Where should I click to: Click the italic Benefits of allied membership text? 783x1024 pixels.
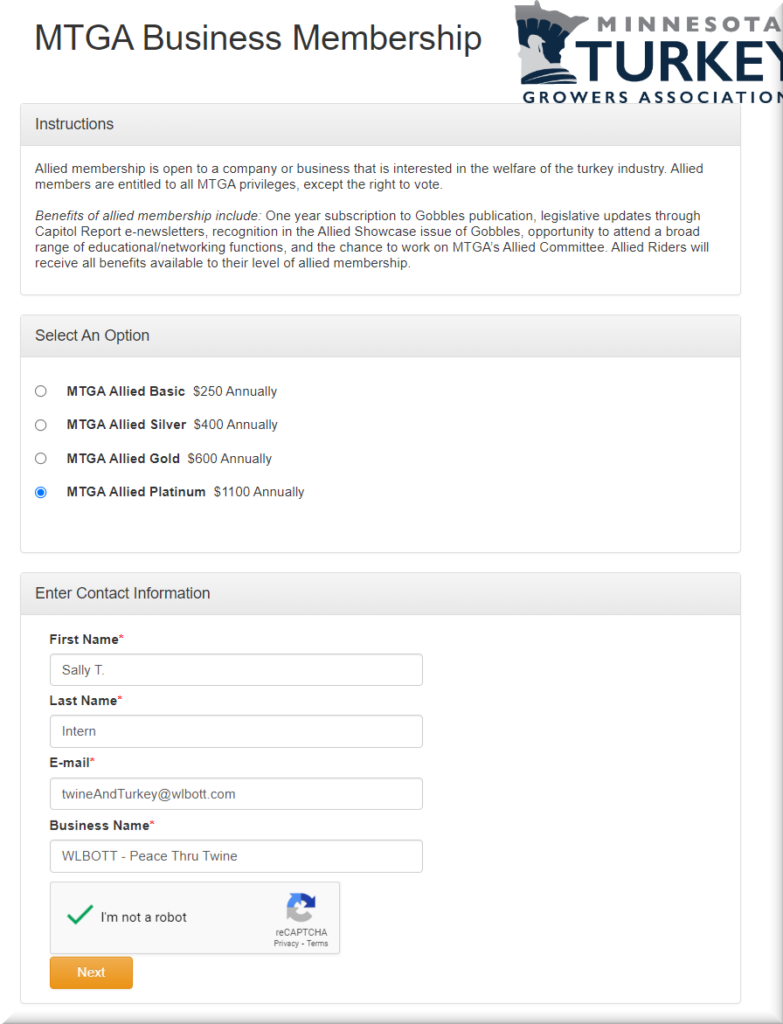coord(148,216)
